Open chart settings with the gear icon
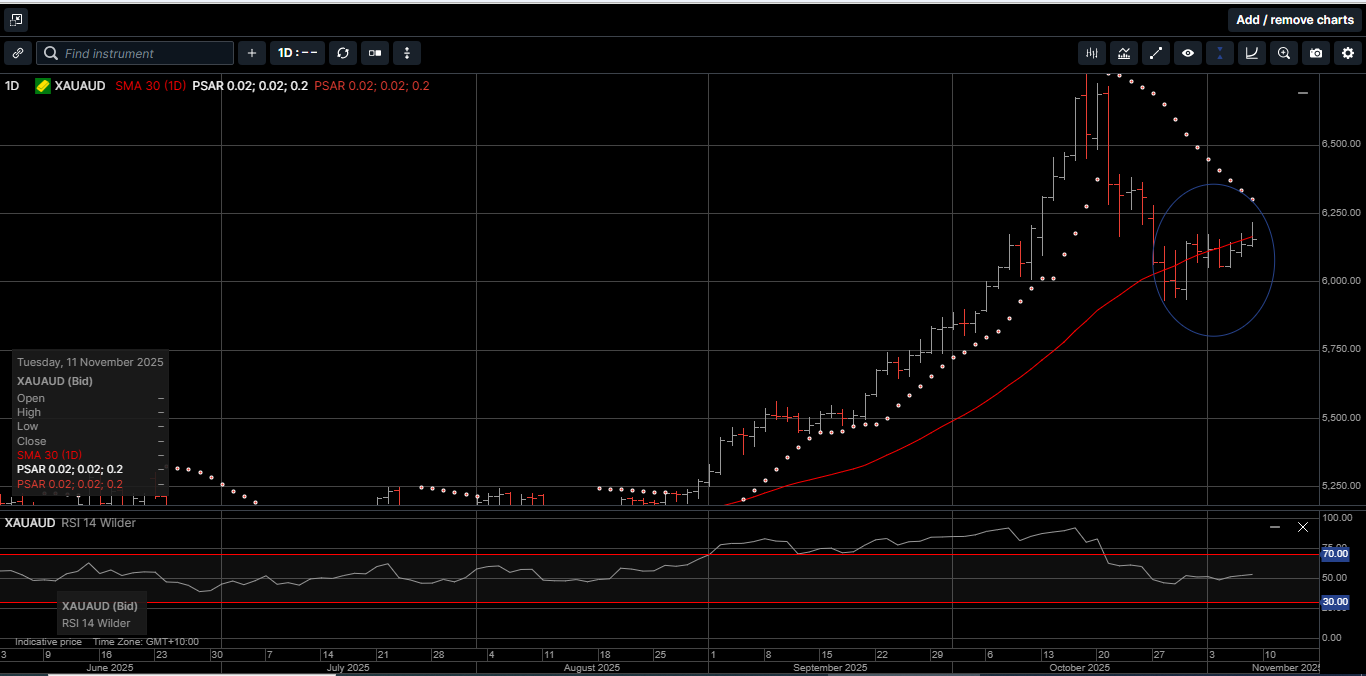 [1347, 53]
